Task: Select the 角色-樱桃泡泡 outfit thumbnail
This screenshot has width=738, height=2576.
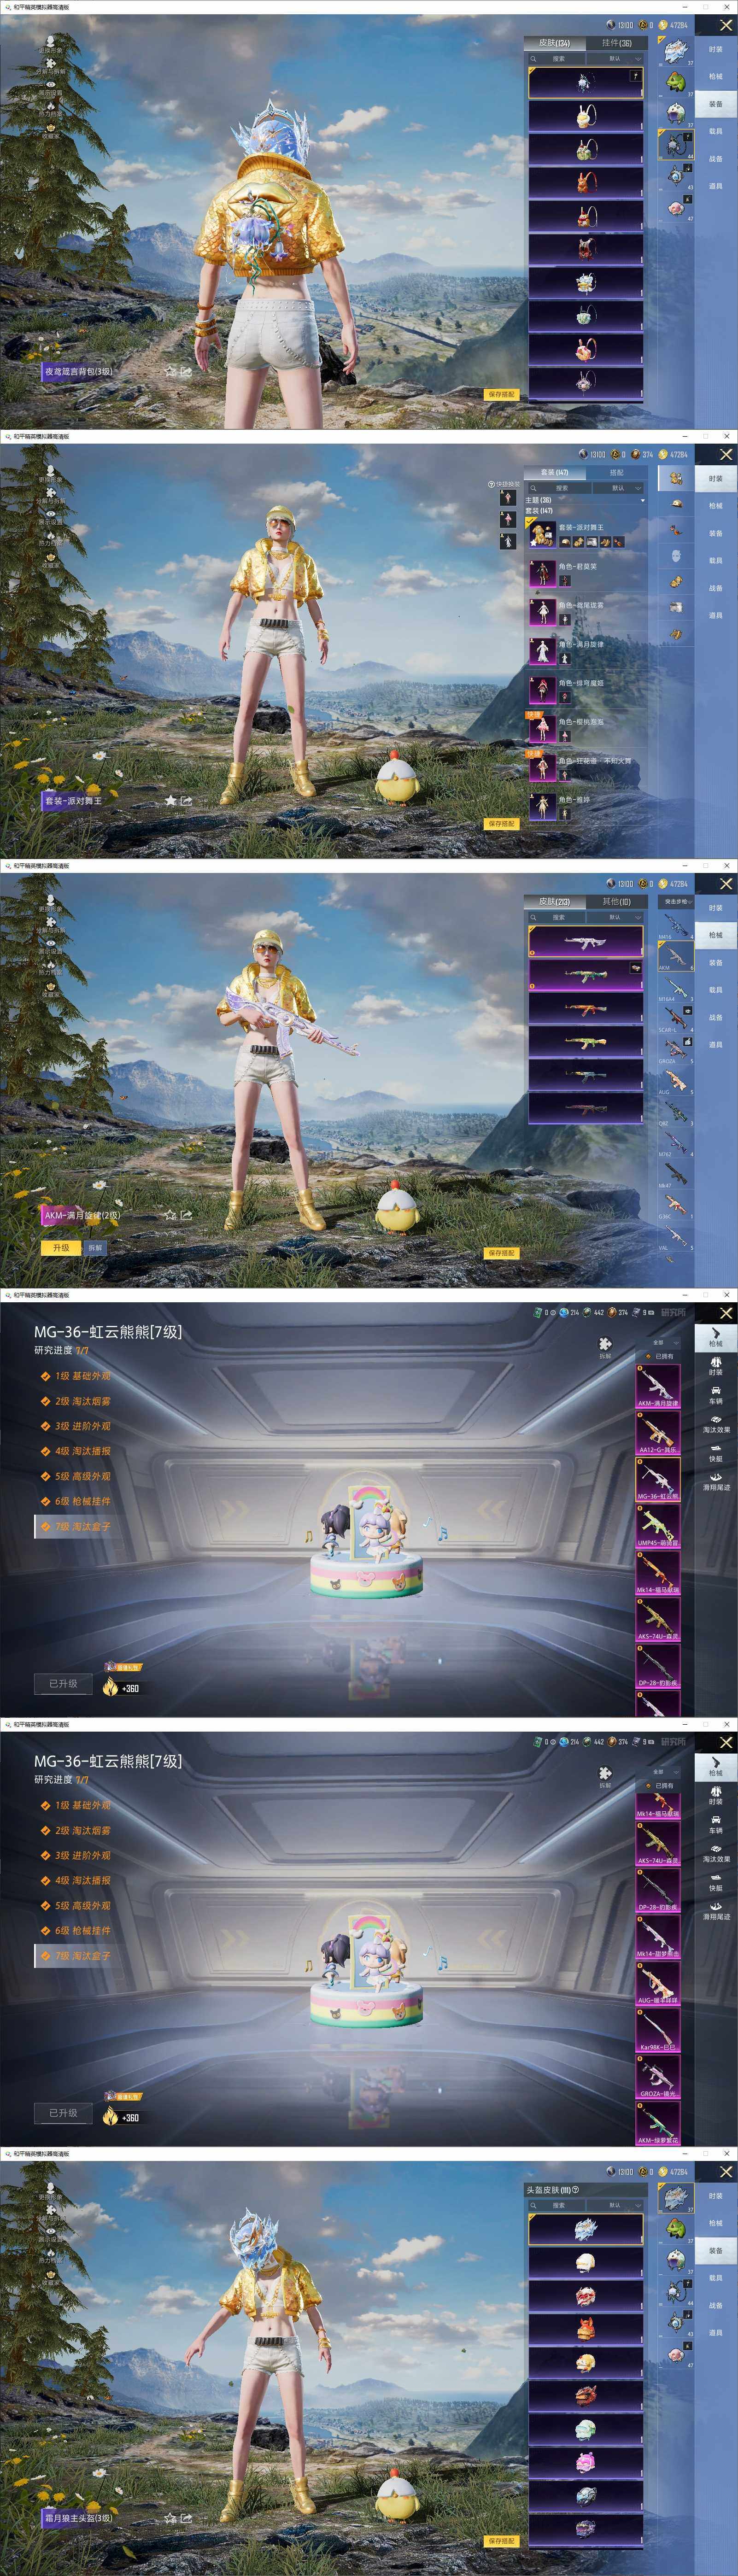Action: pyautogui.click(x=542, y=728)
